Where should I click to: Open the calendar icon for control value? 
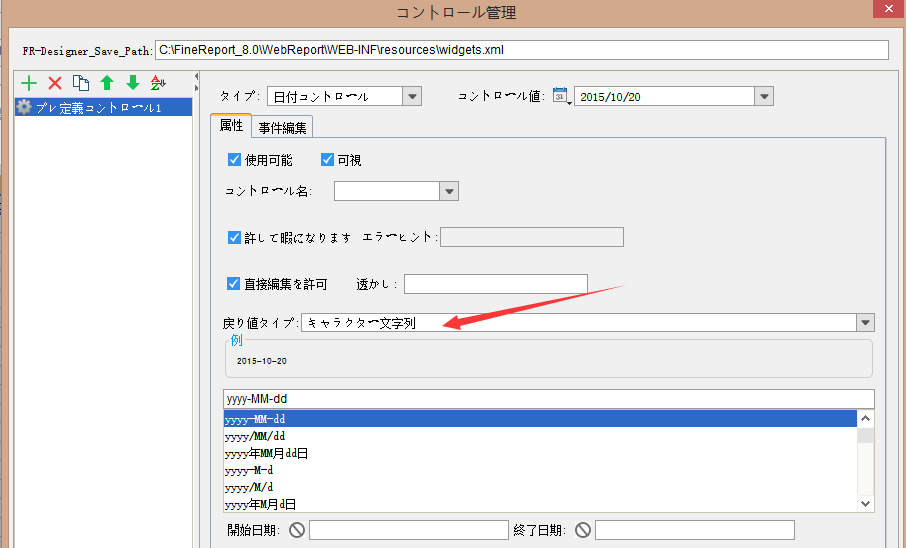pyautogui.click(x=560, y=95)
